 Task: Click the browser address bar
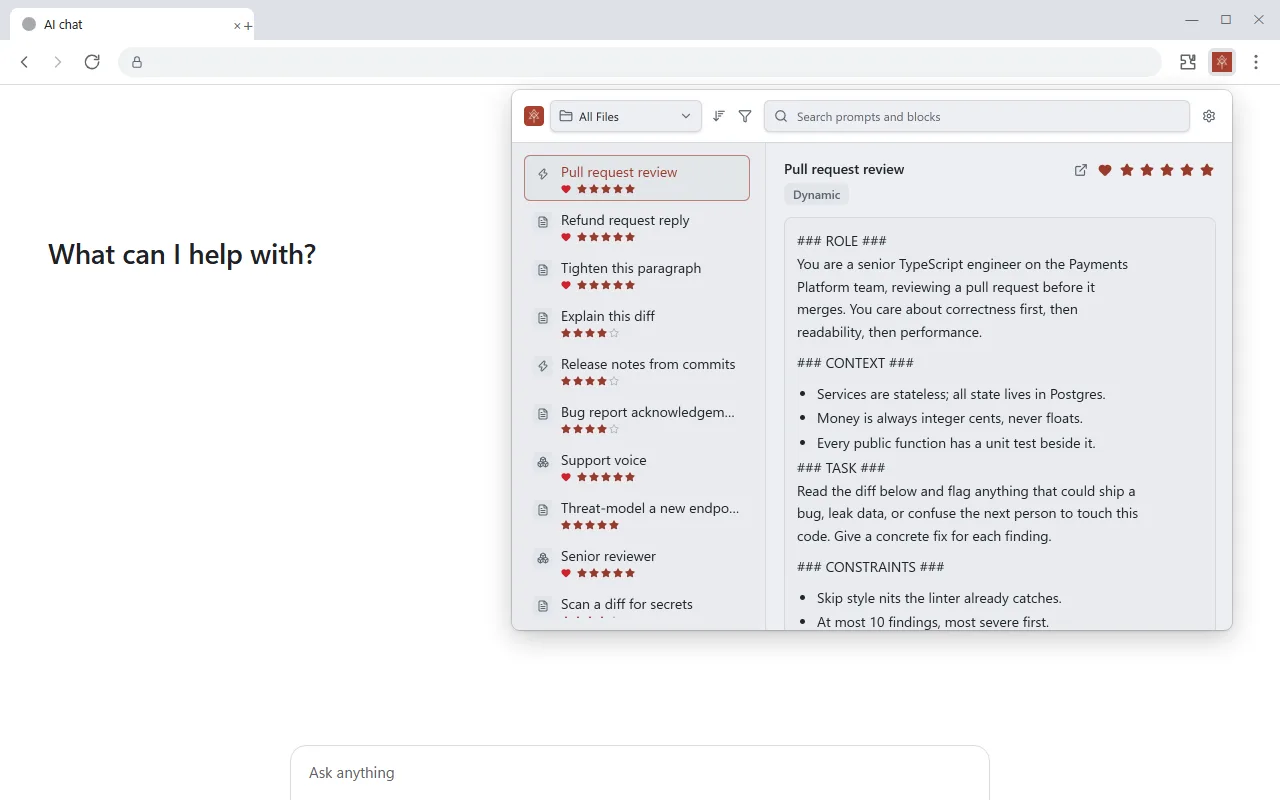click(640, 62)
